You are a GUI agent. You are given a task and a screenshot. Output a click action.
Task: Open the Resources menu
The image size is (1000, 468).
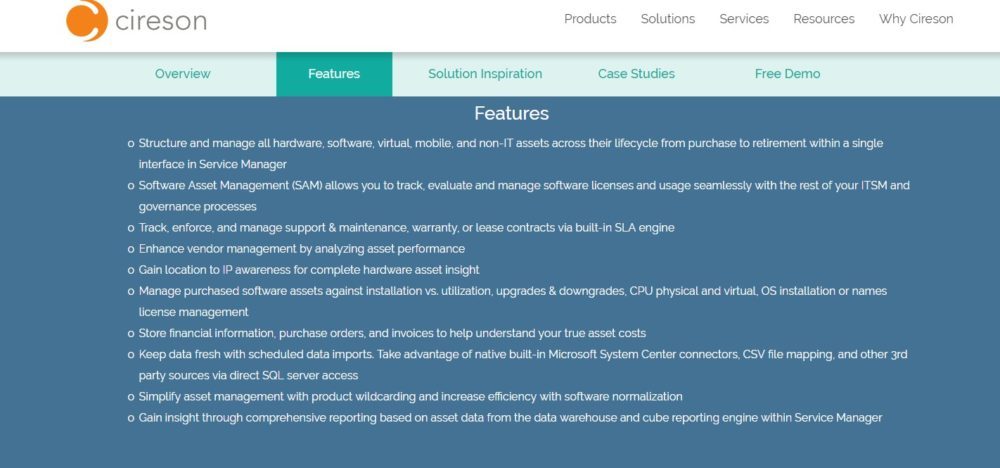[824, 19]
